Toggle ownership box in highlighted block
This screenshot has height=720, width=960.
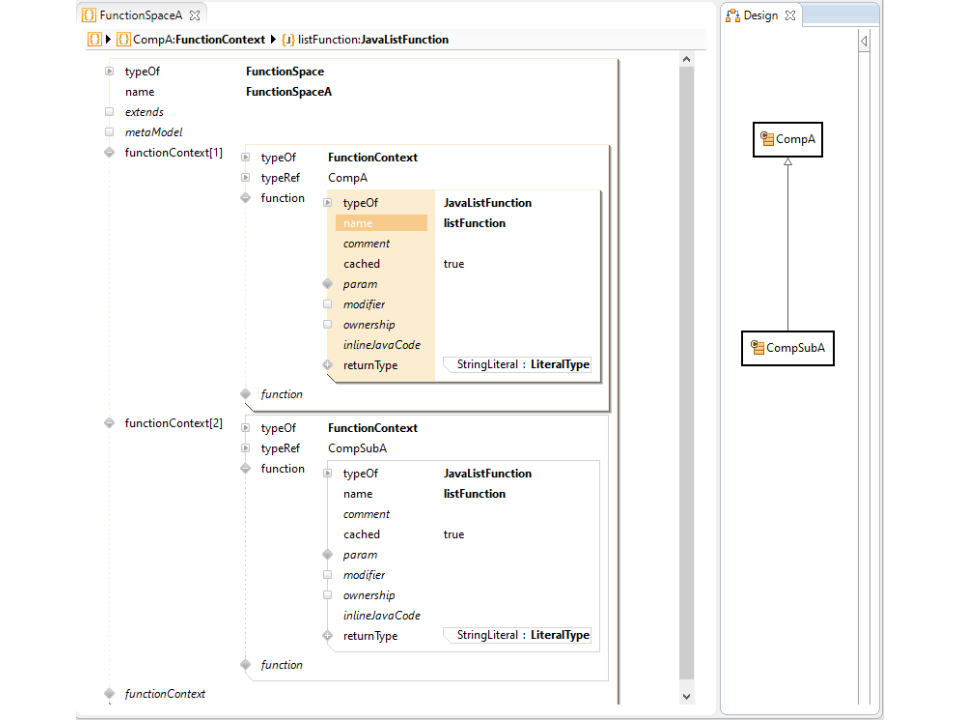[x=328, y=324]
